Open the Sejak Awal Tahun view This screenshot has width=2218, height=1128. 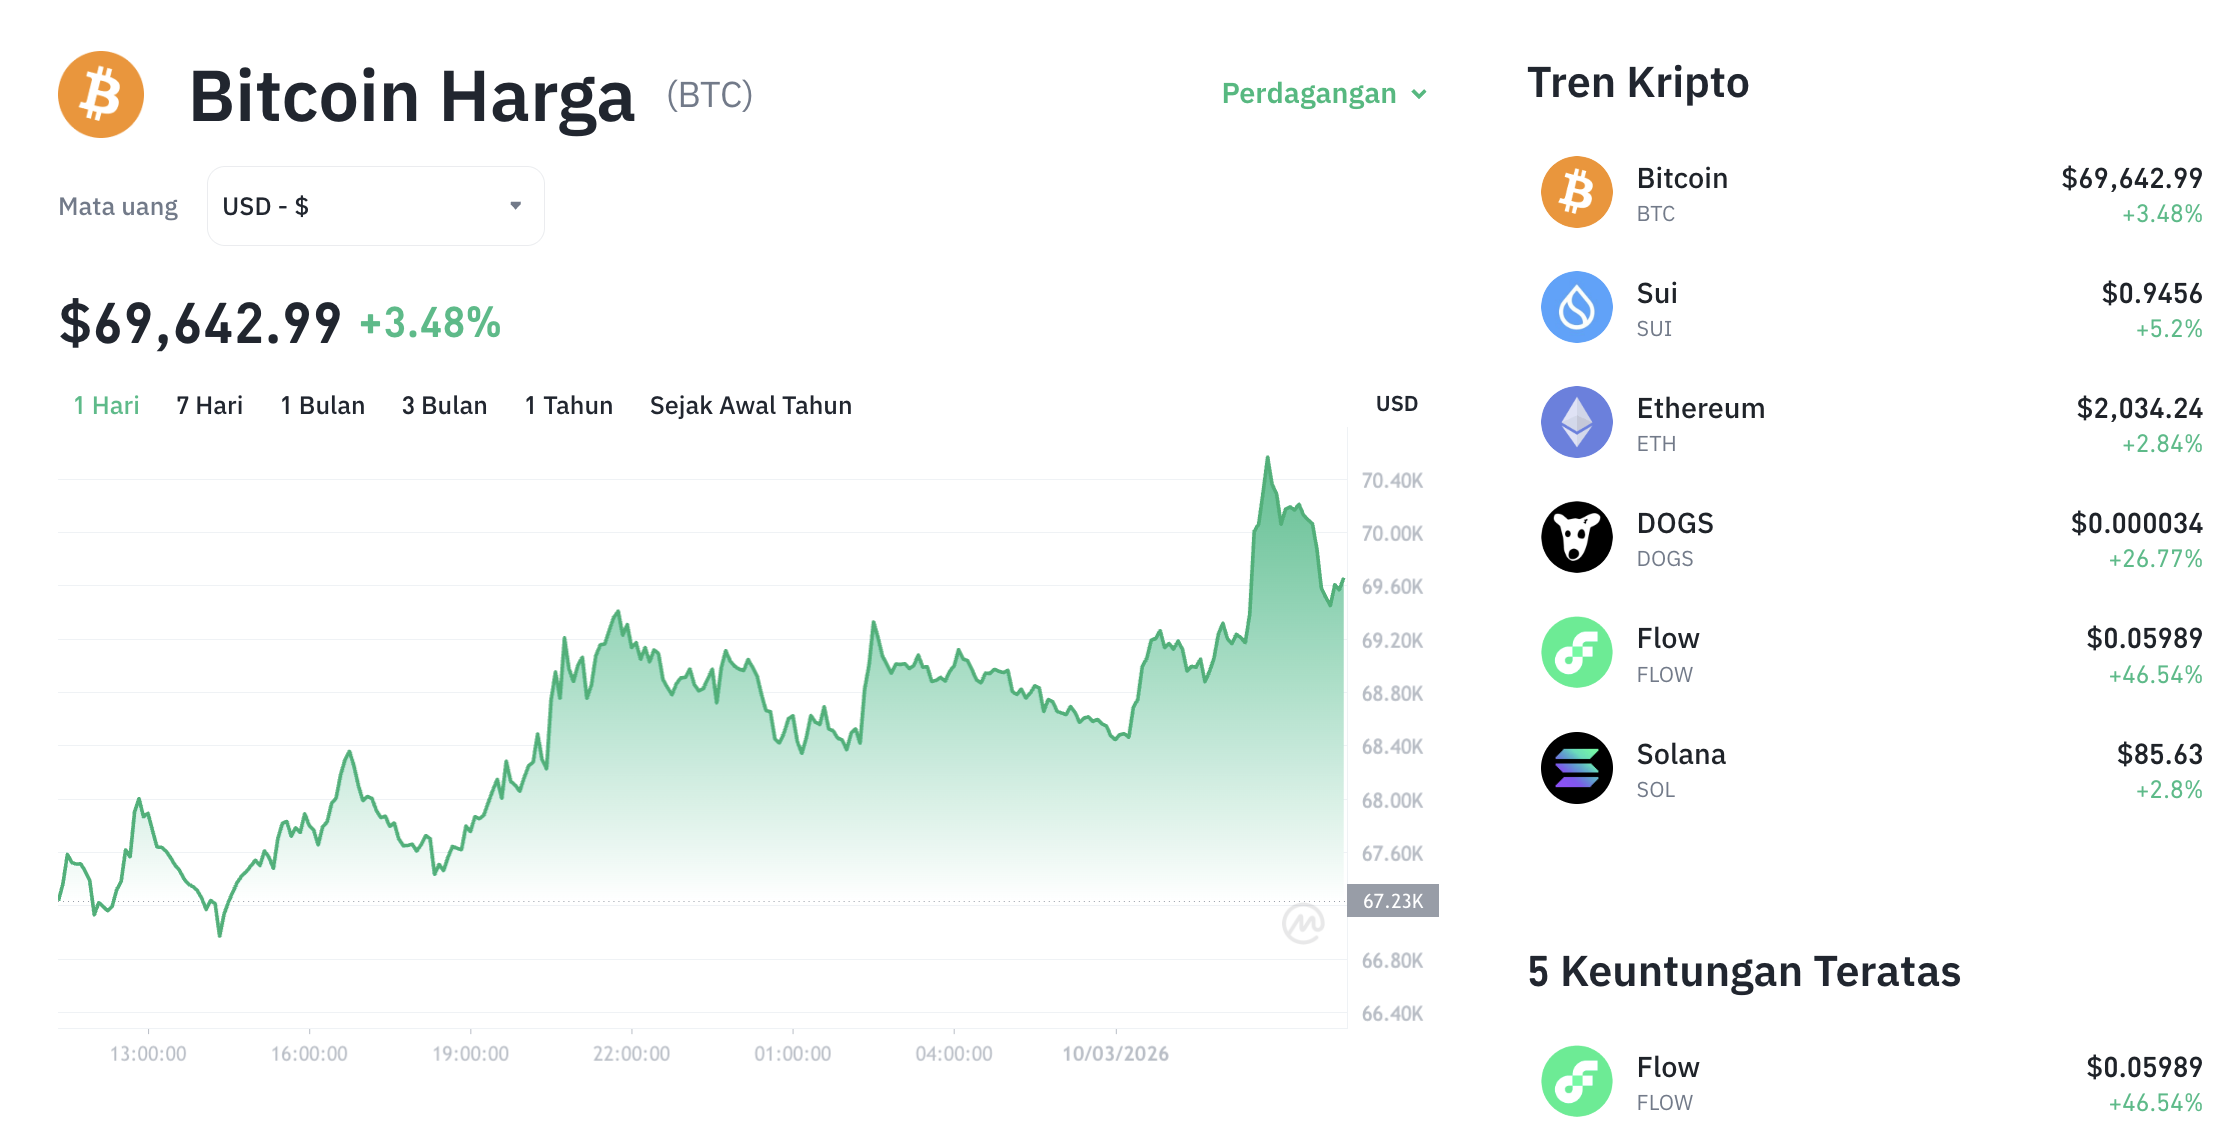pos(750,405)
